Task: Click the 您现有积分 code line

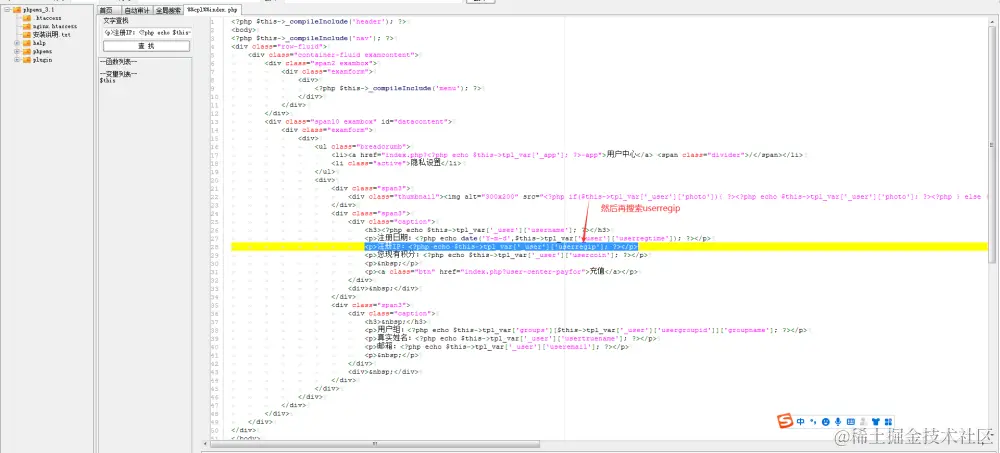Action: coord(507,255)
